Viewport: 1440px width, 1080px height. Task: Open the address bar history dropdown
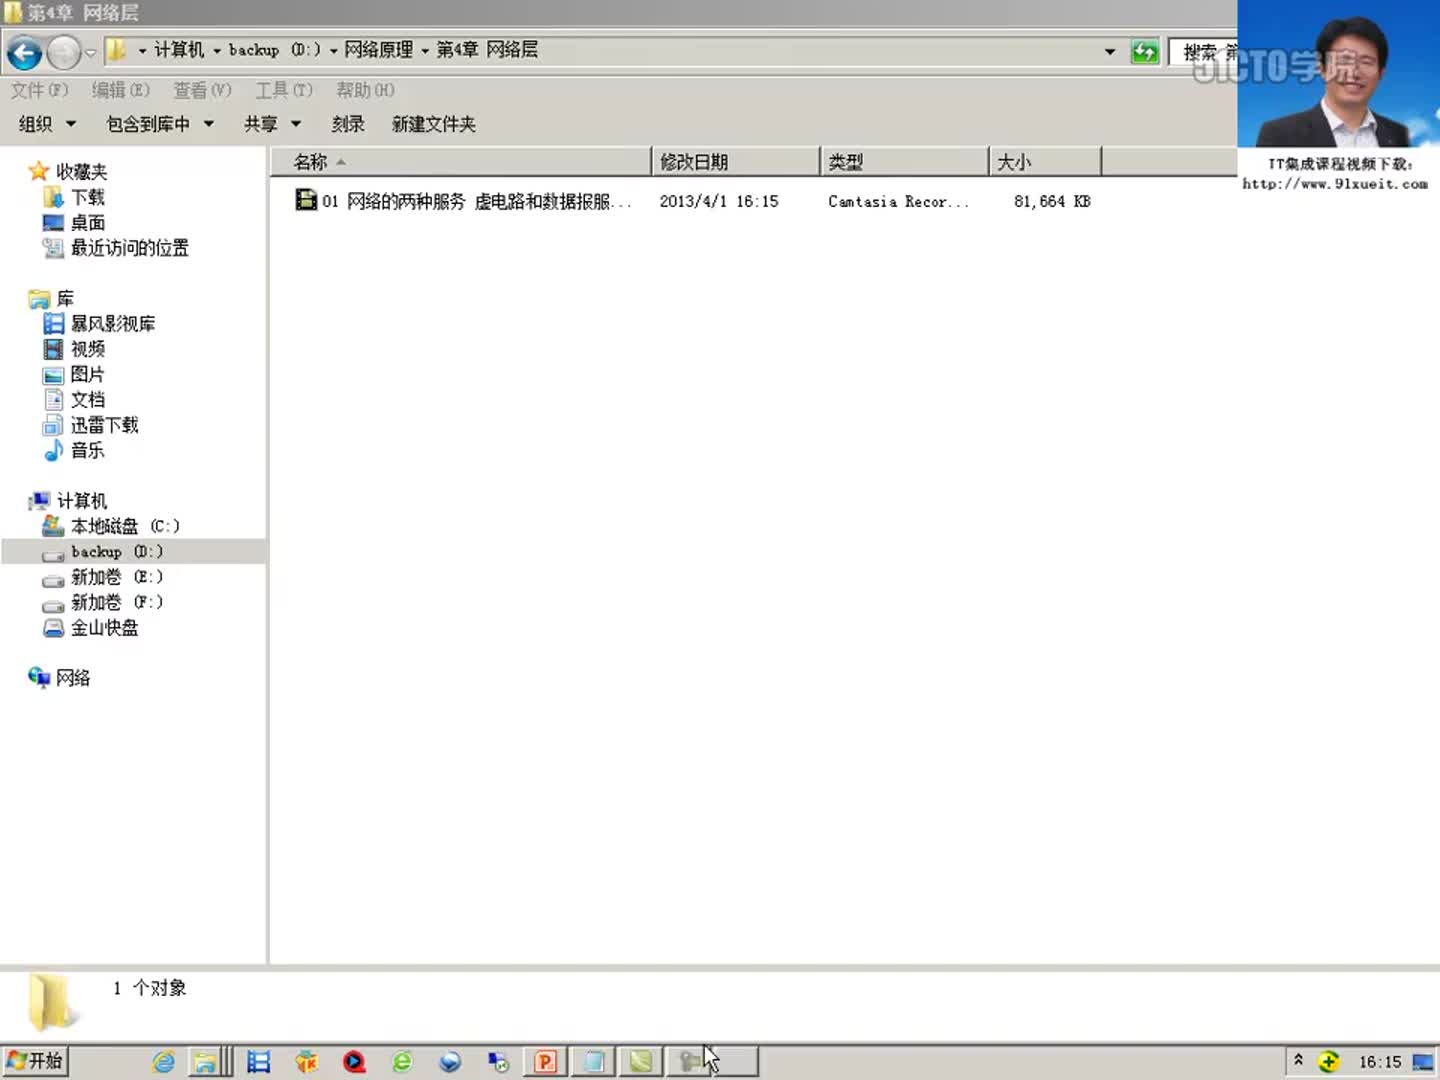[x=1110, y=51]
